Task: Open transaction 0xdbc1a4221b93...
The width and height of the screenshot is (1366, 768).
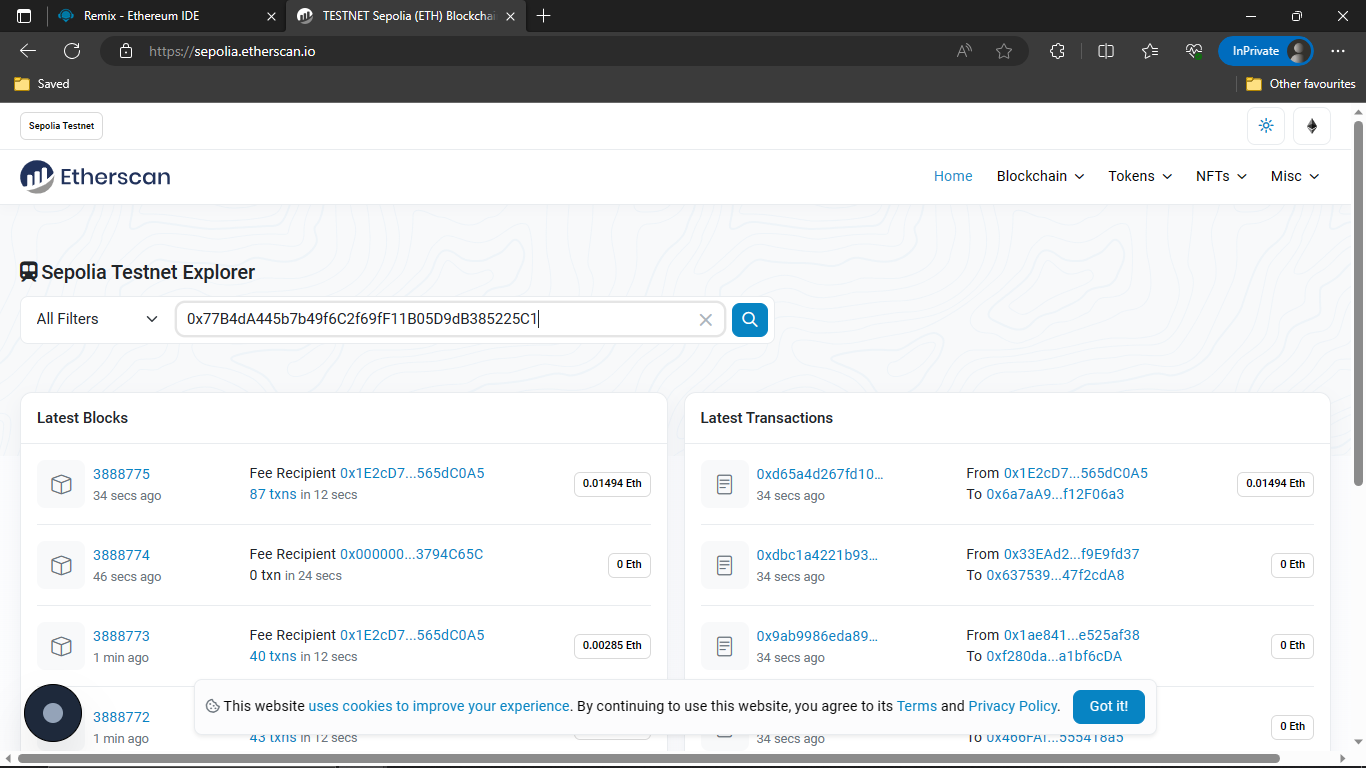Action: (817, 555)
